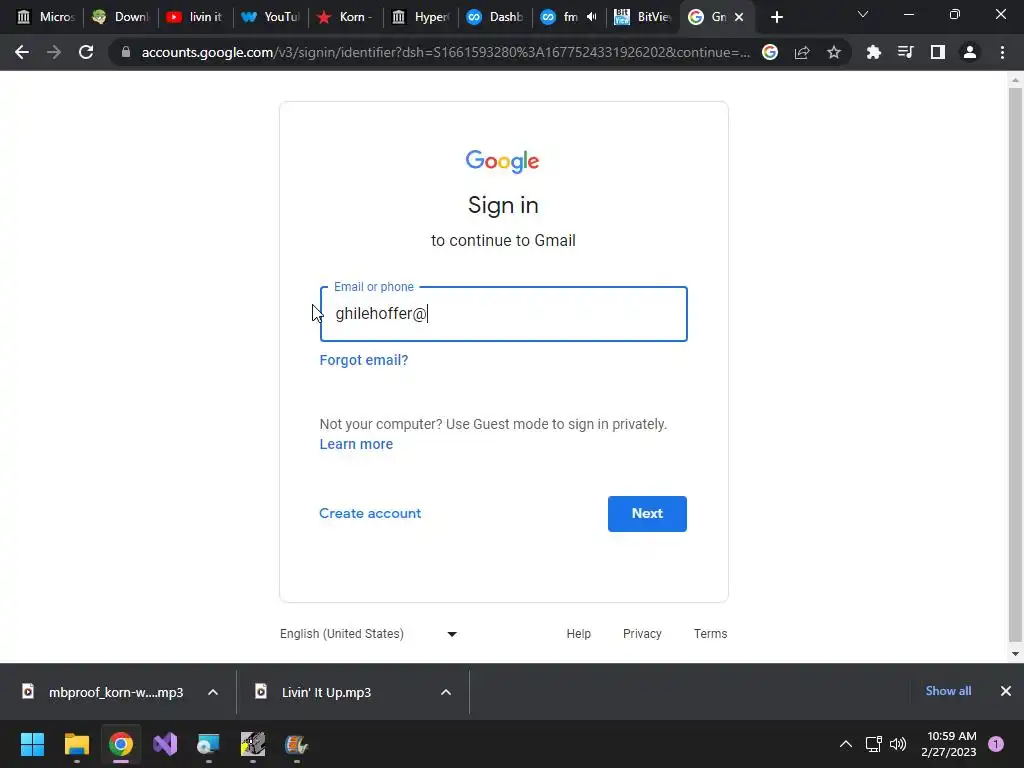Open File Explorer from taskbar
The image size is (1024, 768).
[x=77, y=744]
